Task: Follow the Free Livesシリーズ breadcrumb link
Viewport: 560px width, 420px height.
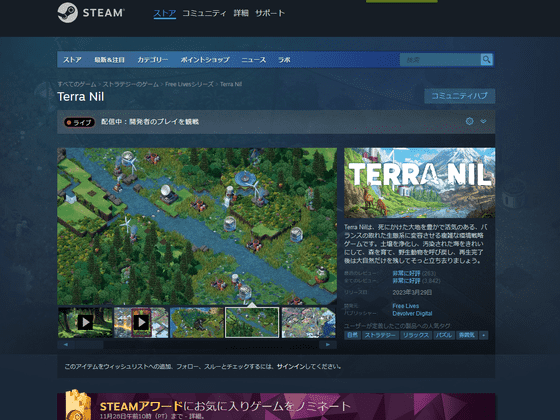Action: (189, 84)
